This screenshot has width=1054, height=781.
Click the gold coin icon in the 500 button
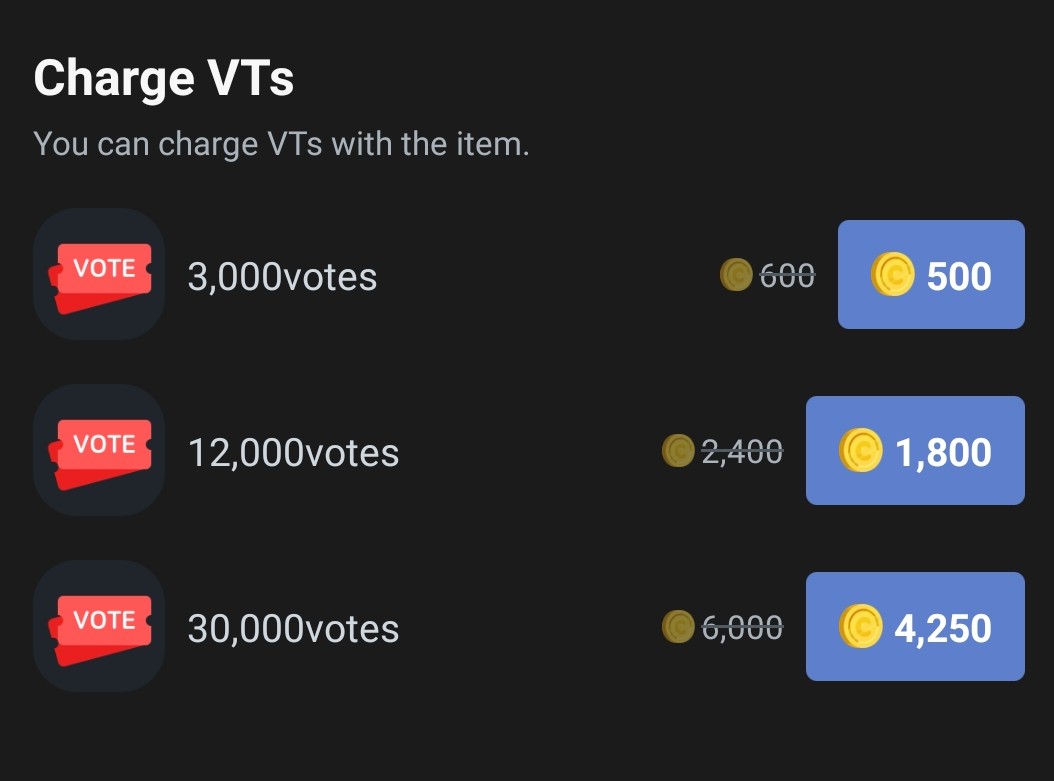892,275
